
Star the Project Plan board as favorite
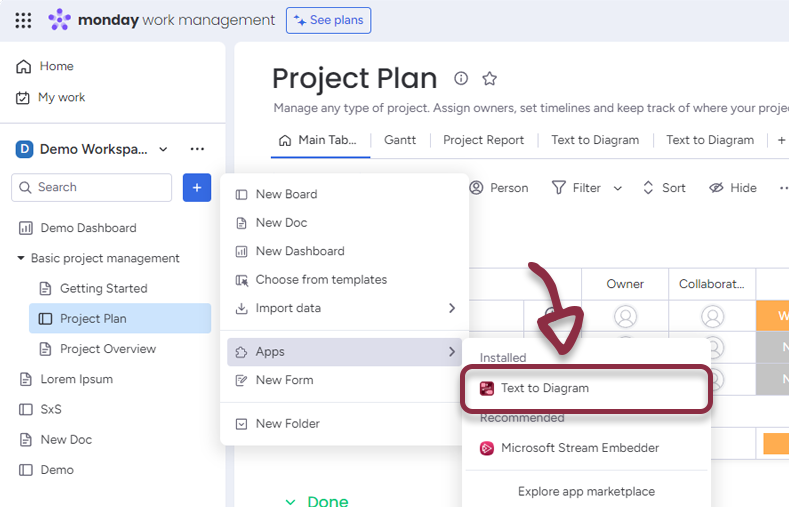tap(490, 79)
